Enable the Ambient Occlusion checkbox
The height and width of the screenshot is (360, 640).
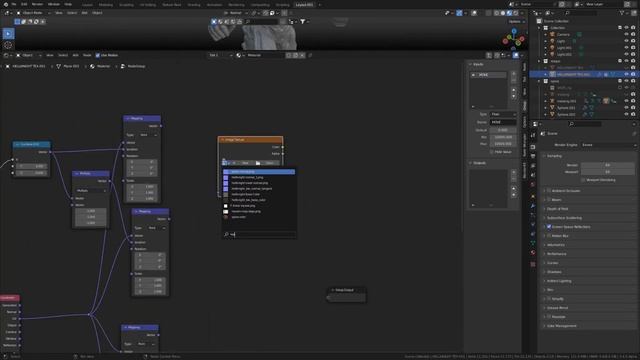pos(549,191)
